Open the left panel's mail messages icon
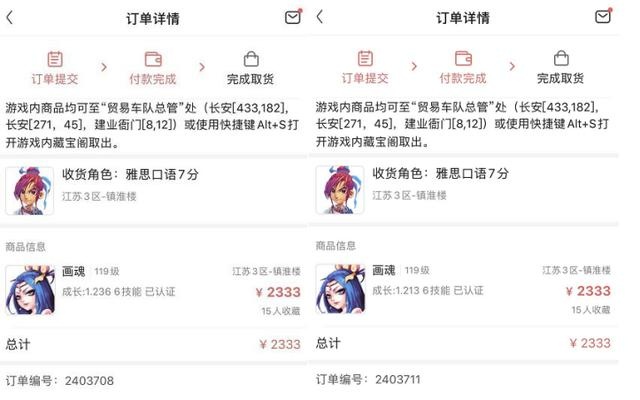 (x=293, y=17)
